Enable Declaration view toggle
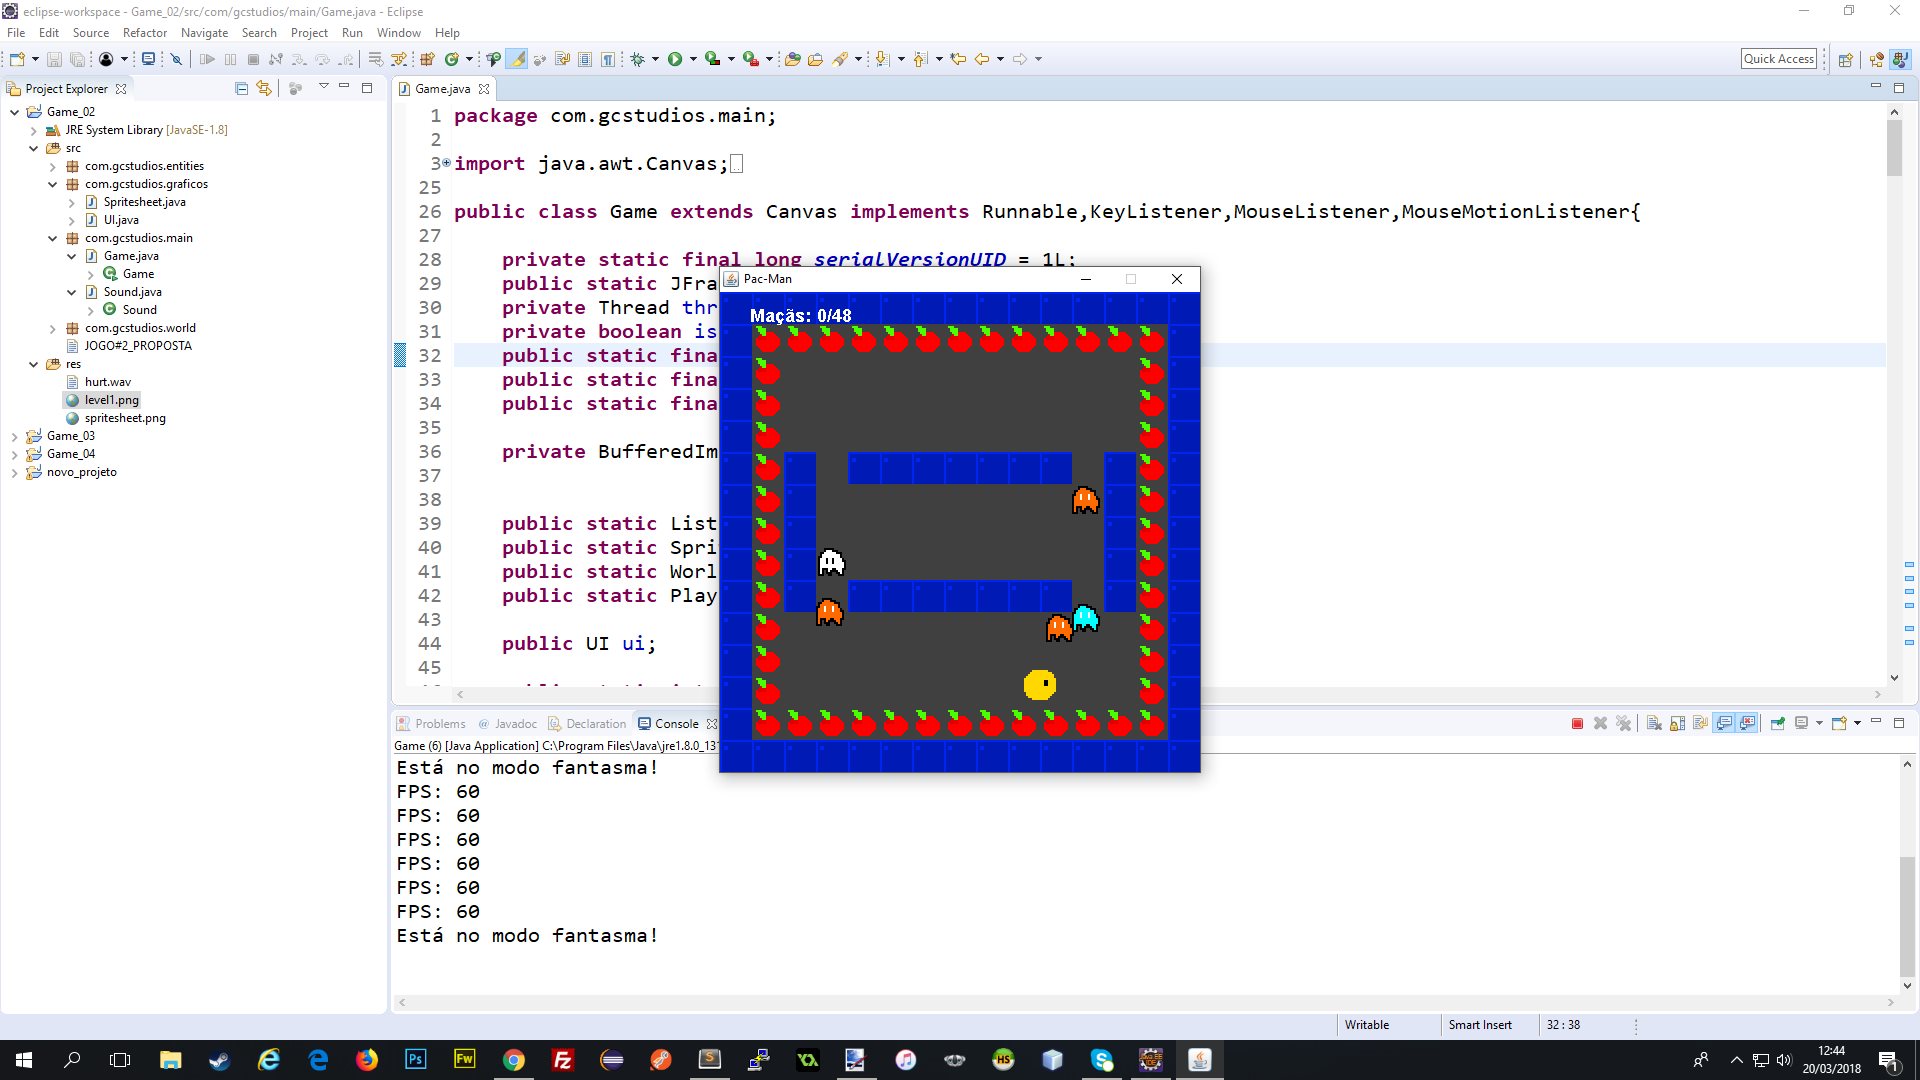Image resolution: width=1920 pixels, height=1080 pixels. 595,723
